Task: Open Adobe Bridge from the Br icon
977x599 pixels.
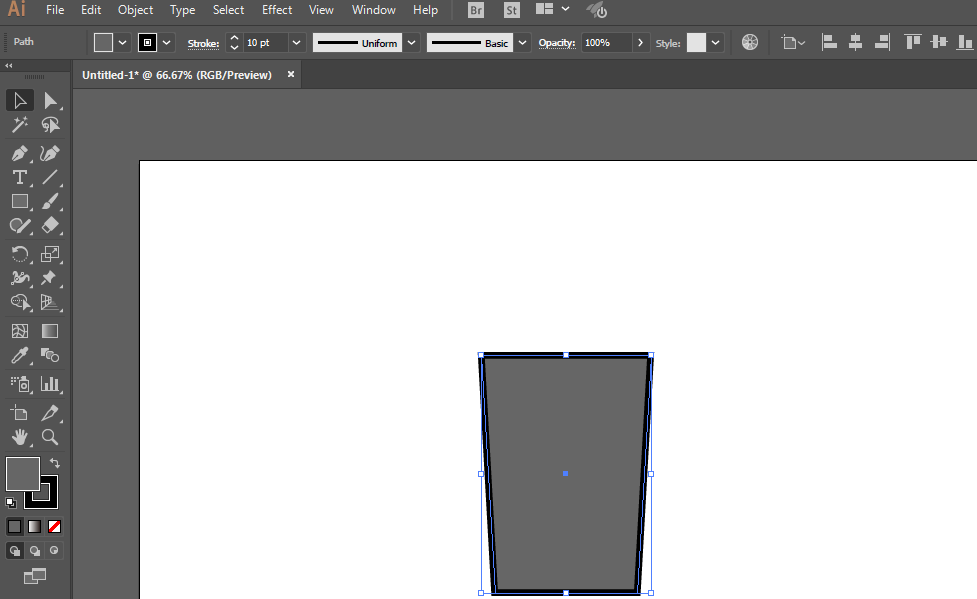Action: (x=477, y=10)
